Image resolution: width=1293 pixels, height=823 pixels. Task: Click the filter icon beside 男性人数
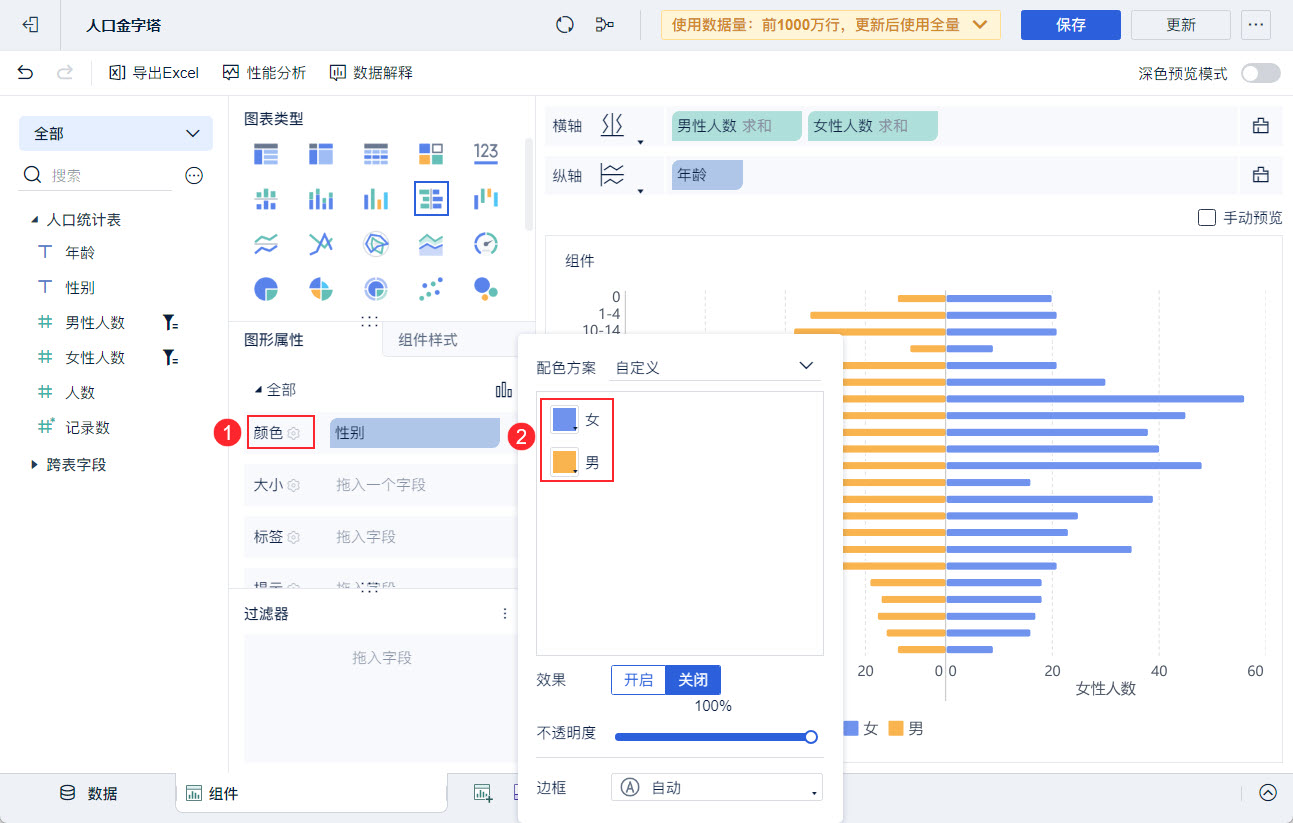pyautogui.click(x=170, y=322)
